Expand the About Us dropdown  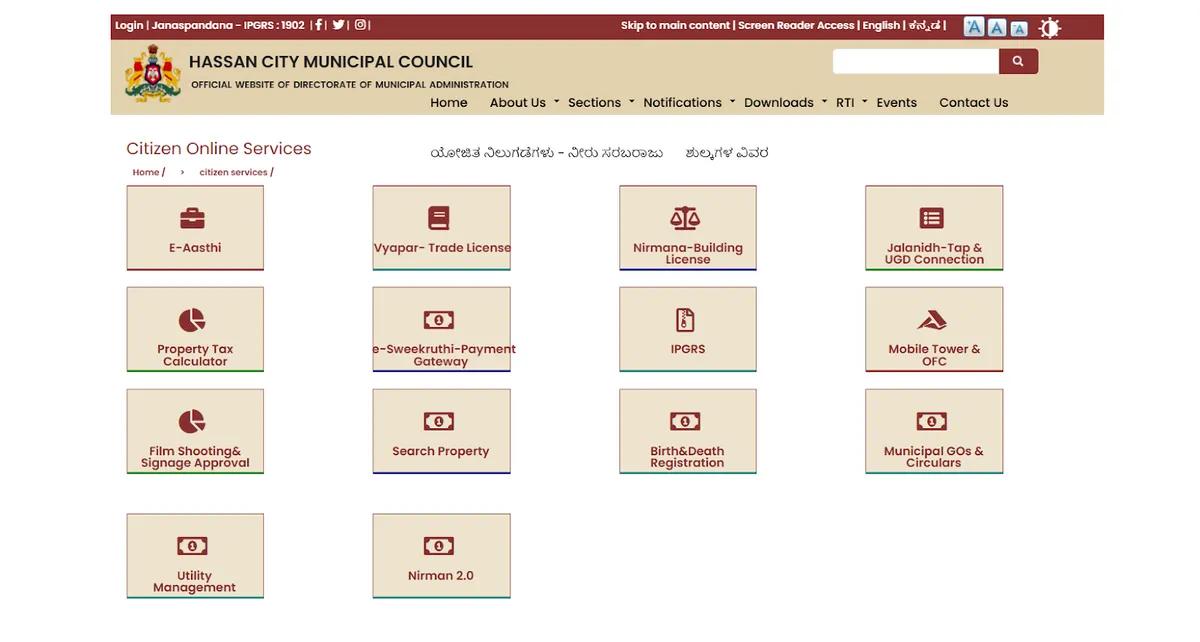pos(518,102)
